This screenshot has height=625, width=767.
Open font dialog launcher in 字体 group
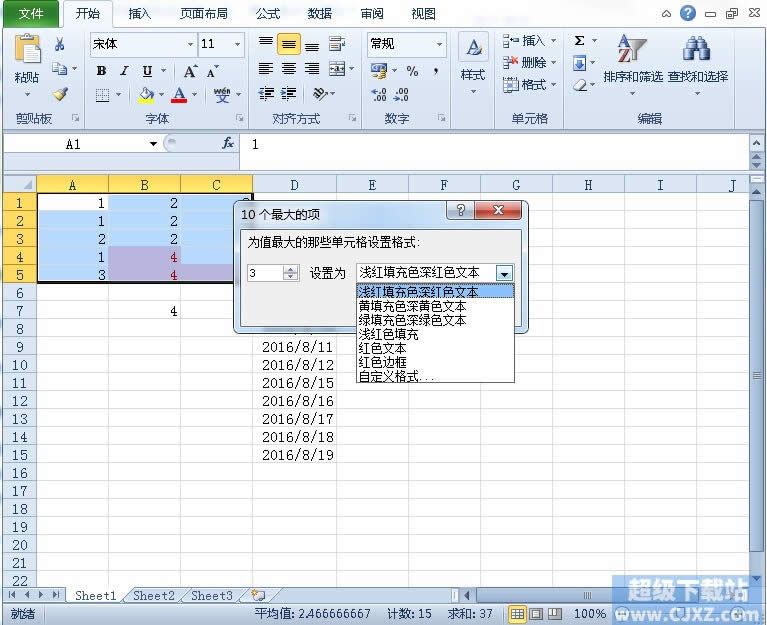(239, 118)
